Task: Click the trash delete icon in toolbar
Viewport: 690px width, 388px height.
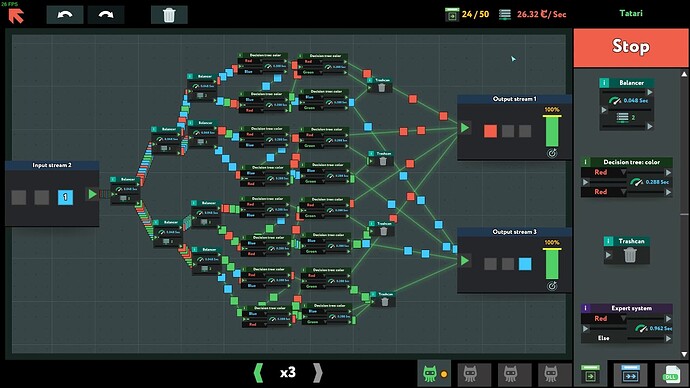Action: (169, 15)
